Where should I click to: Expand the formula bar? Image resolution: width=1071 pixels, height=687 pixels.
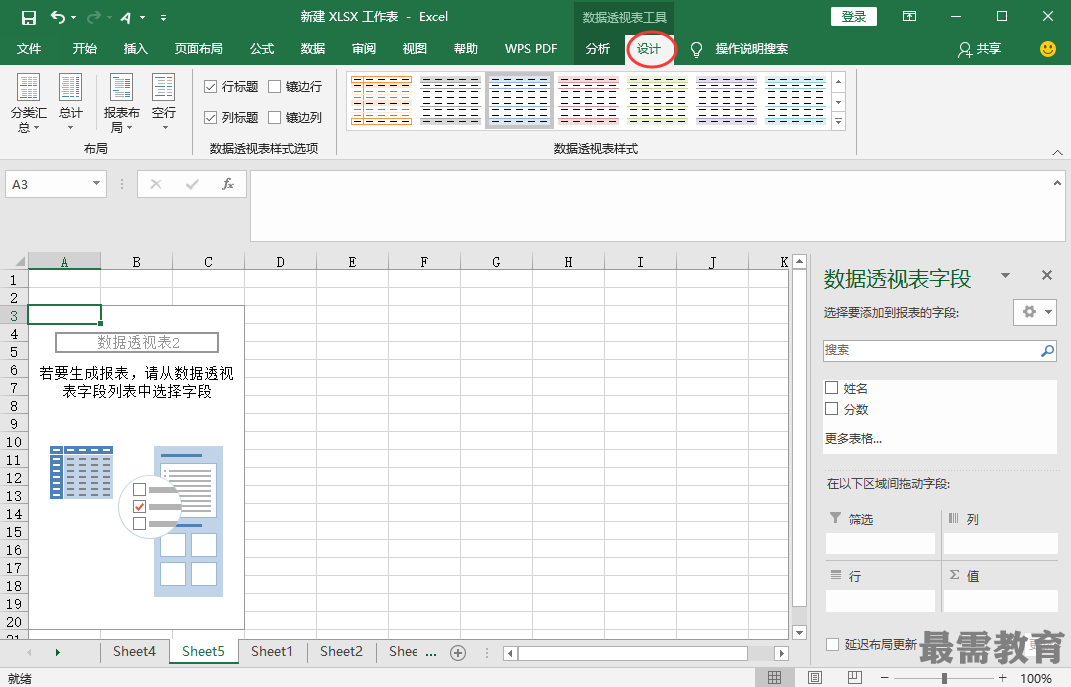pyautogui.click(x=1057, y=182)
